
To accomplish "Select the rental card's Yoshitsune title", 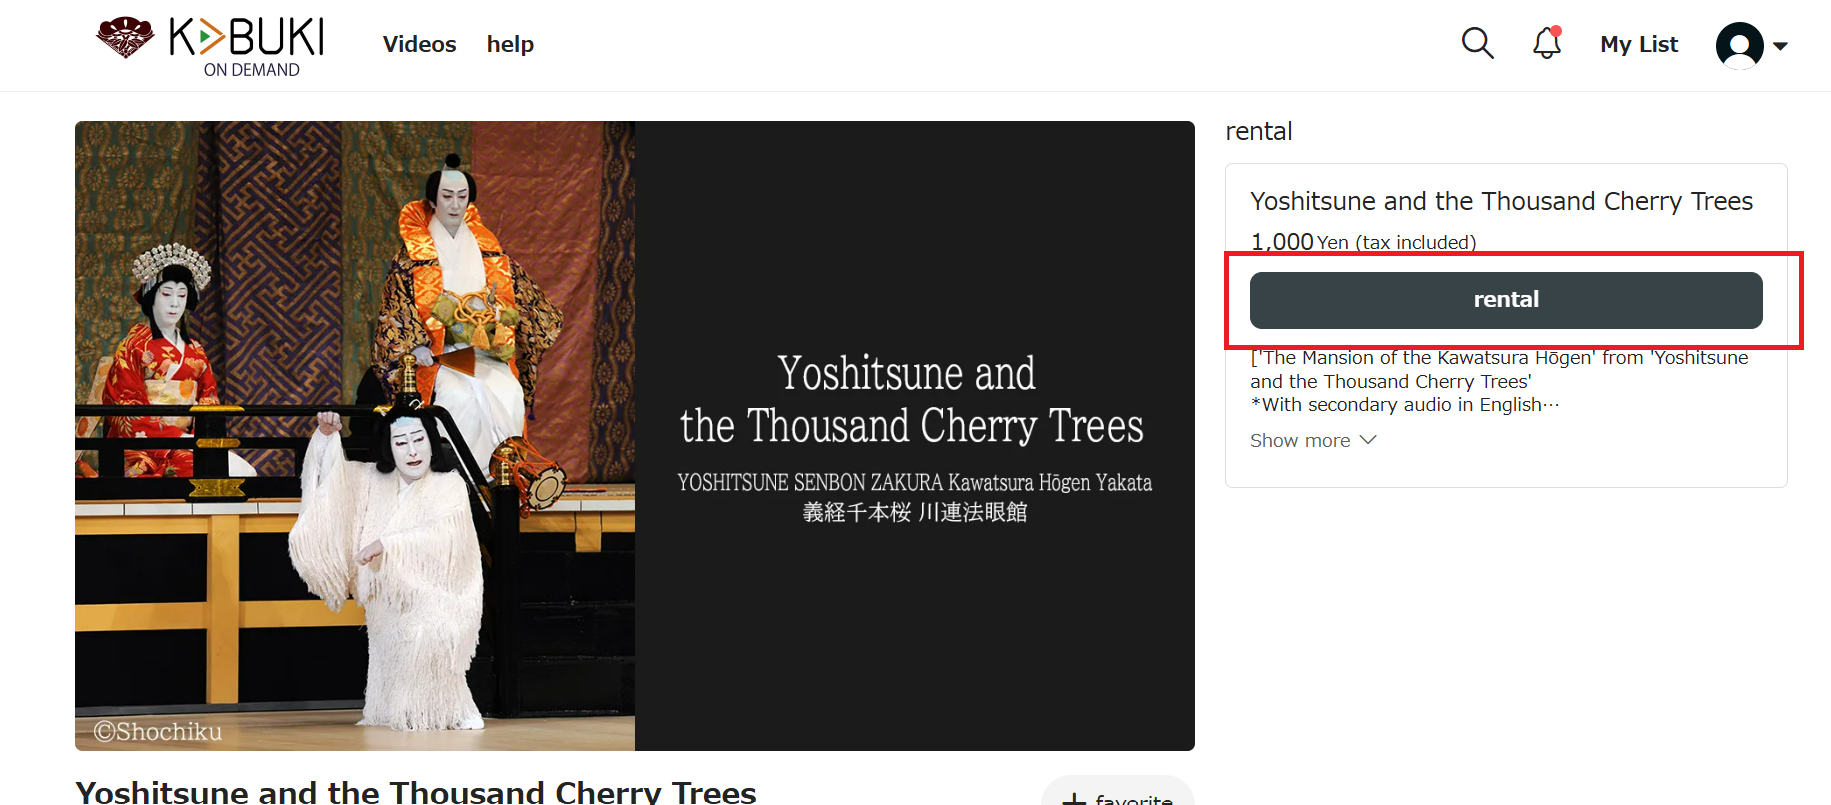I will pyautogui.click(x=1501, y=201).
